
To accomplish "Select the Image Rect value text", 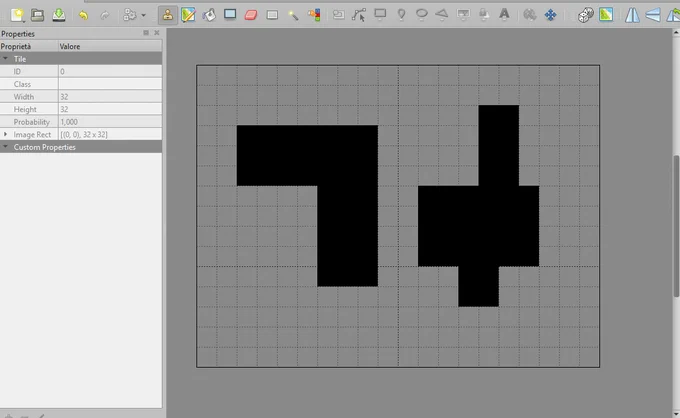I will coord(84,134).
